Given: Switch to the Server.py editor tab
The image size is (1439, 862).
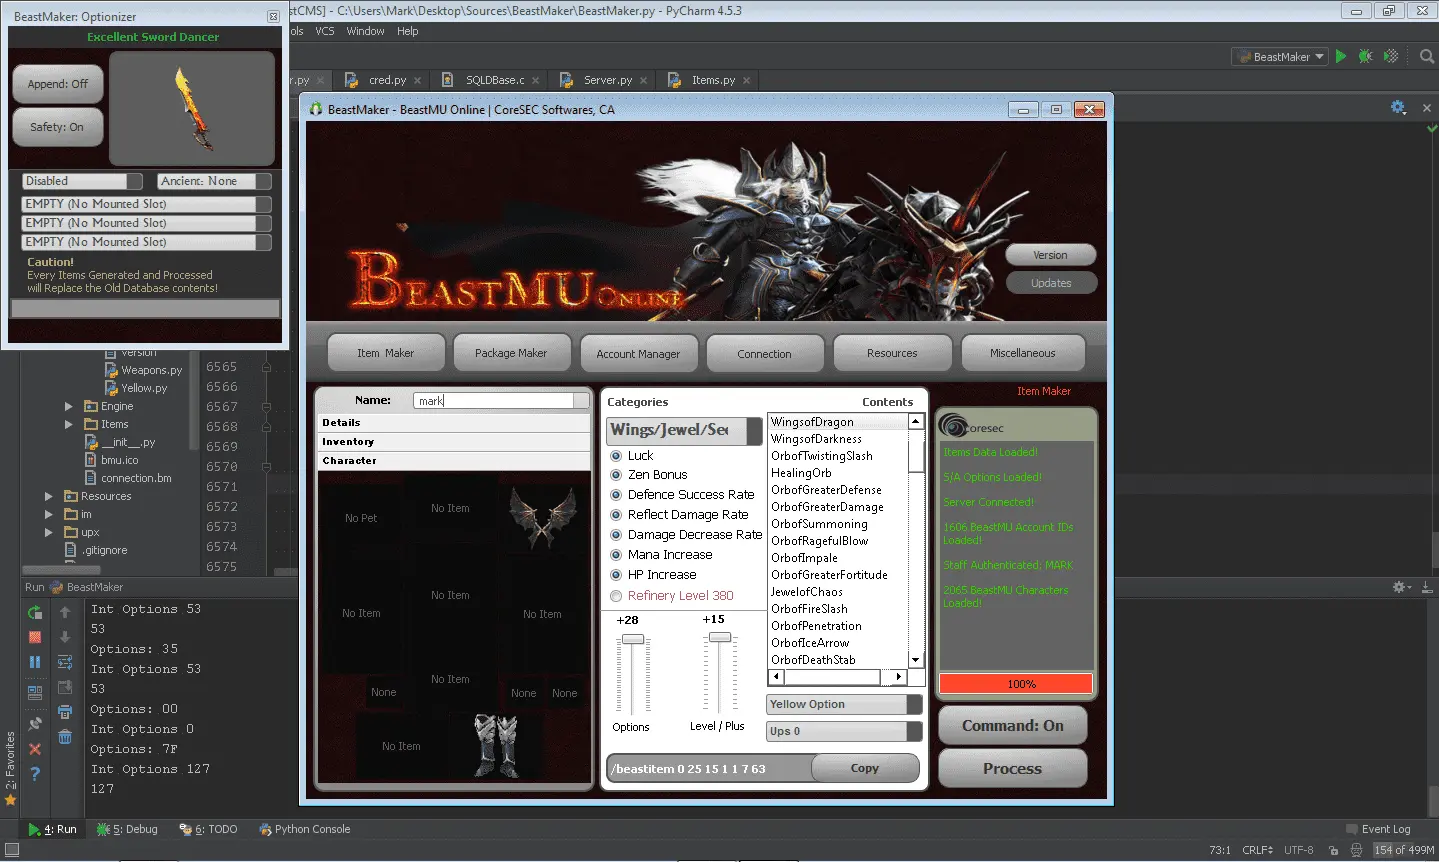Looking at the screenshot, I should pos(604,80).
